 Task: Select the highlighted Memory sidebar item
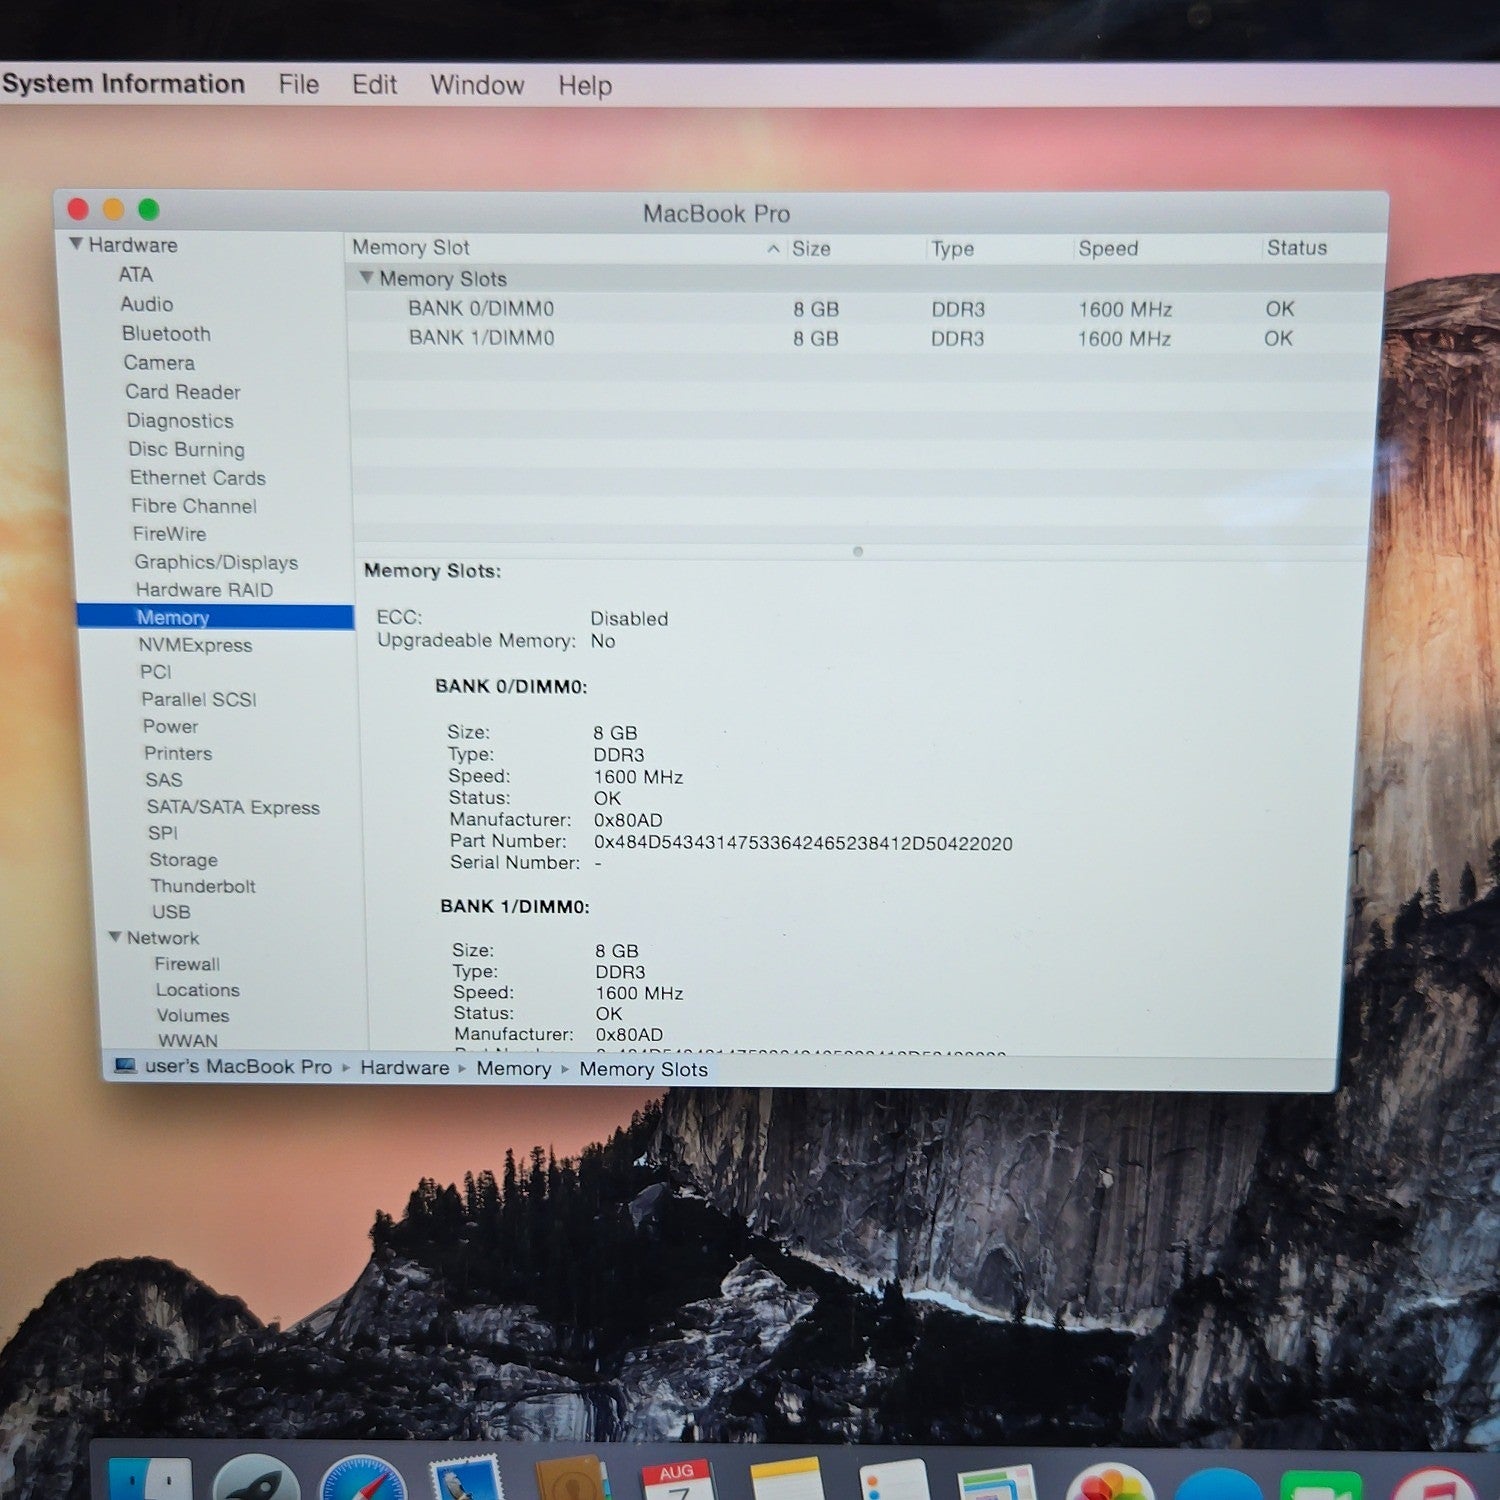[215, 617]
